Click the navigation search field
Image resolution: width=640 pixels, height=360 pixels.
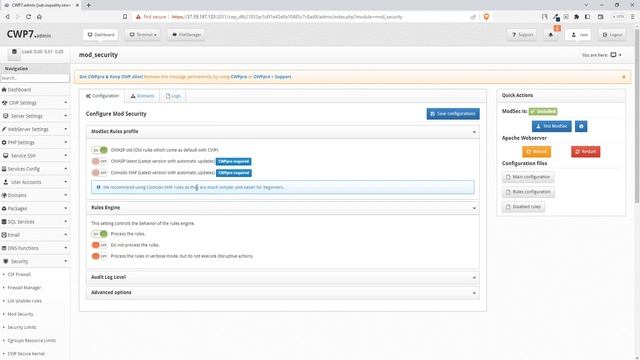[35, 78]
